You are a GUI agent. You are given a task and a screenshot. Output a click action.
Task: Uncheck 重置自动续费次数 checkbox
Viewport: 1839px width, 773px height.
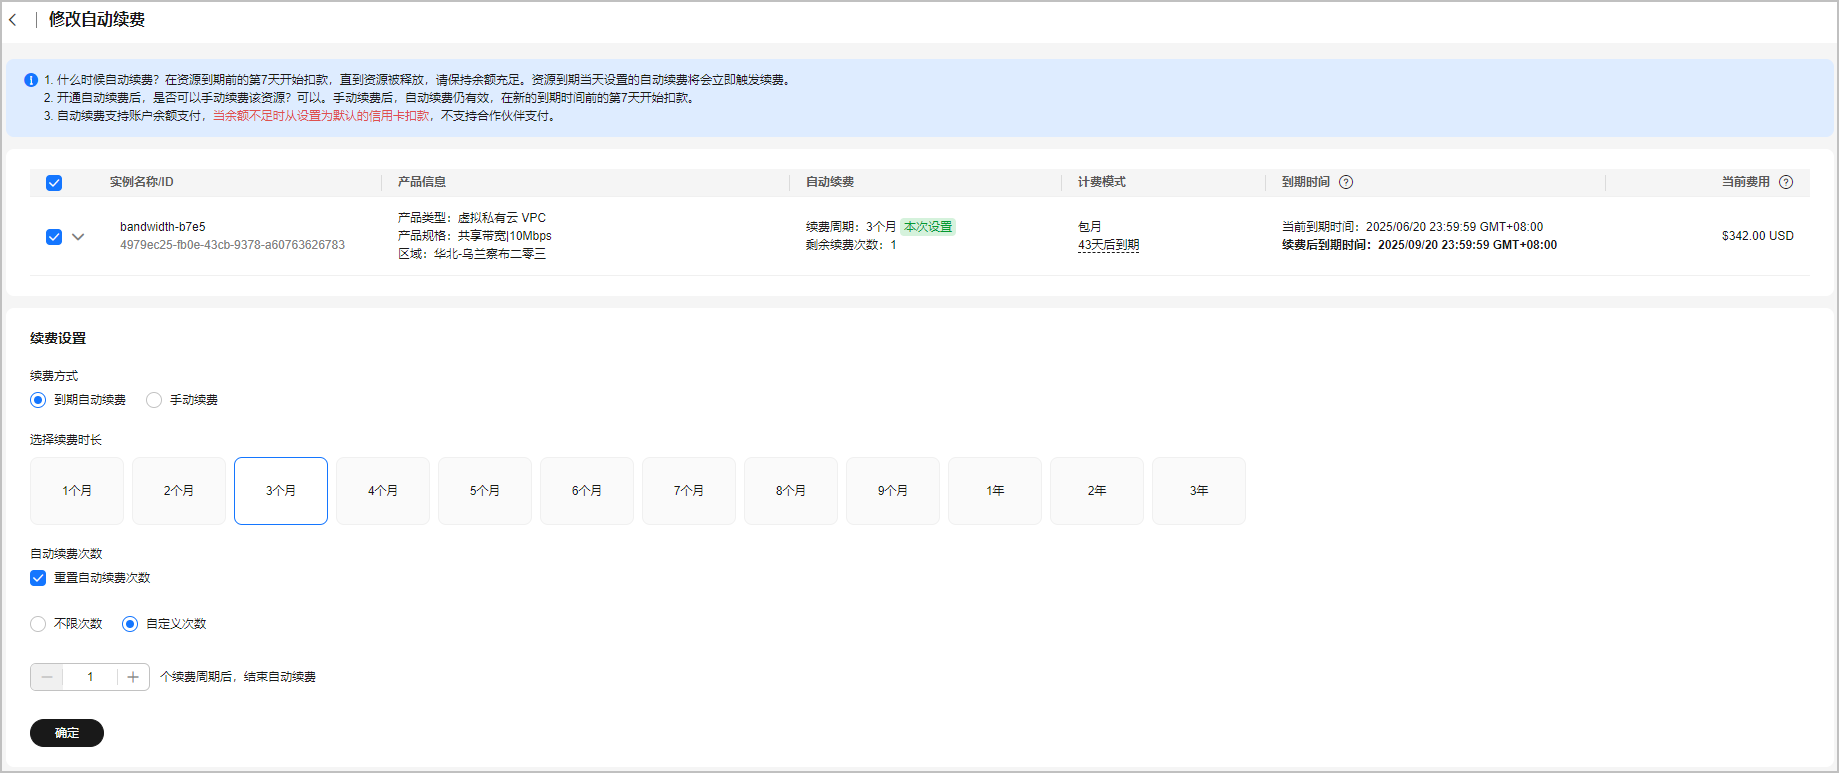tap(38, 578)
